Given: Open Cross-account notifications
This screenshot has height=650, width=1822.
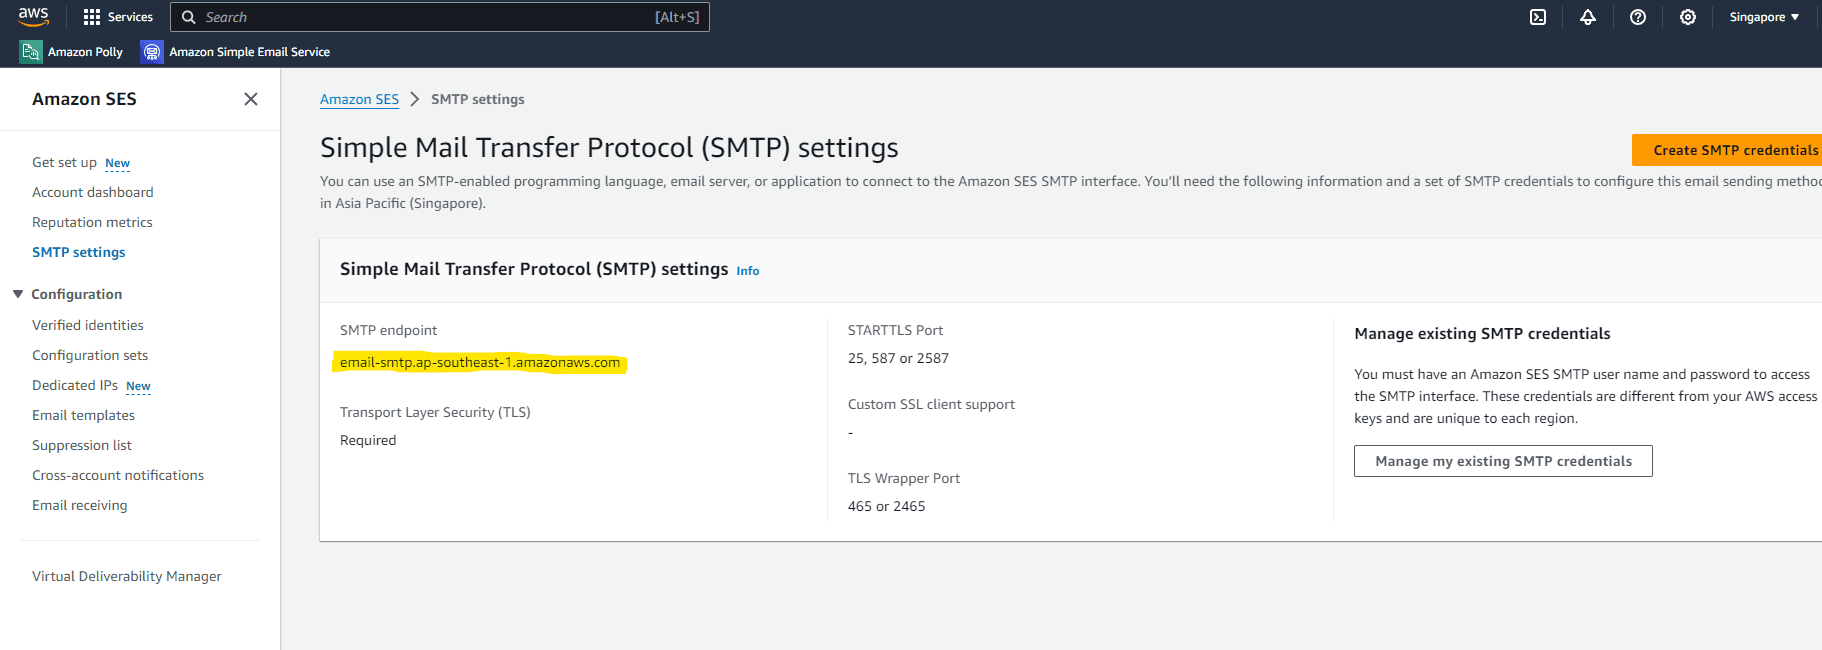Looking at the screenshot, I should tap(118, 475).
